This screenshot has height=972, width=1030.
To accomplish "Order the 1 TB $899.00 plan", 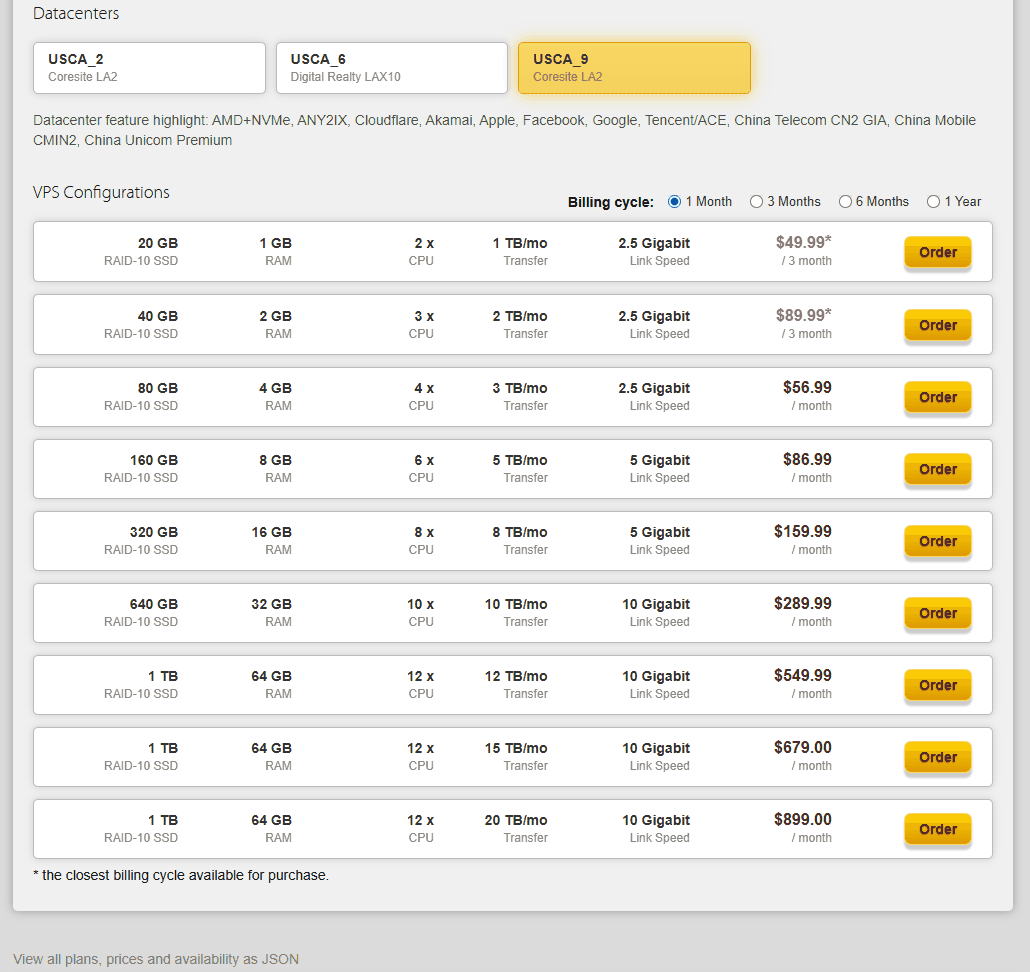I will click(x=937, y=829).
